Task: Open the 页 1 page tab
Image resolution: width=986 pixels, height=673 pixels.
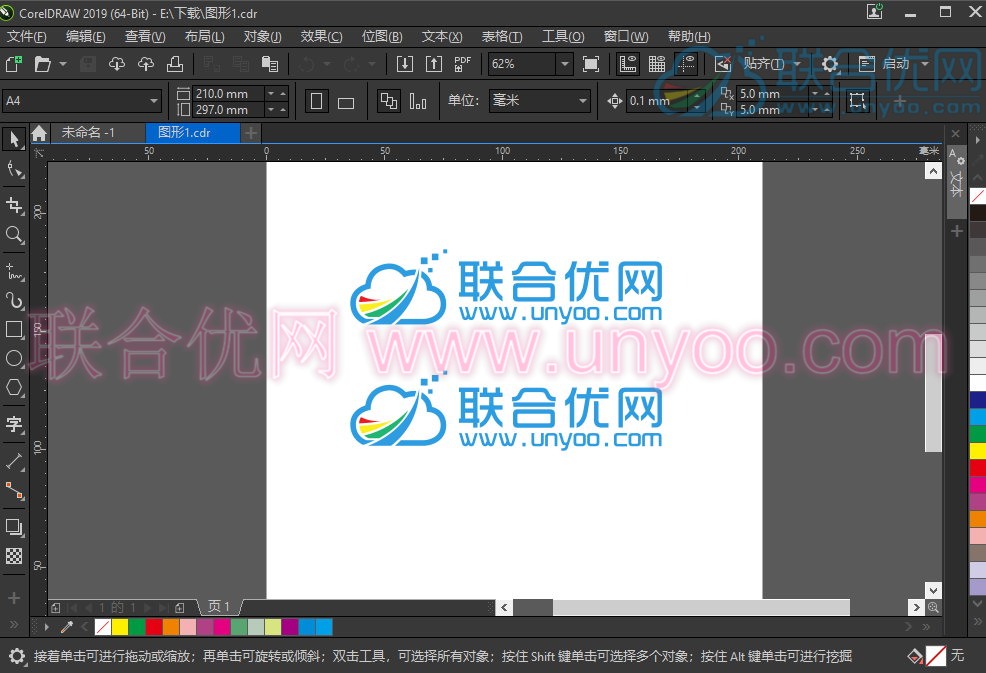Action: [x=219, y=606]
